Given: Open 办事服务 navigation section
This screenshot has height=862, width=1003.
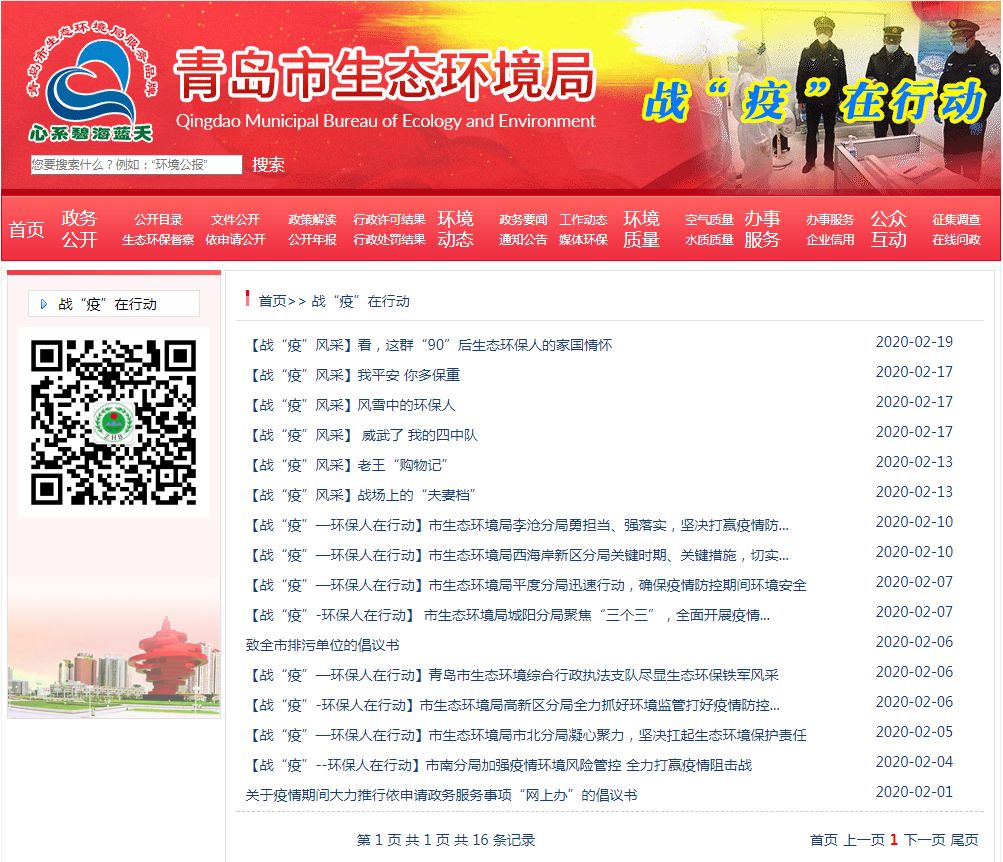Looking at the screenshot, I should (761, 229).
